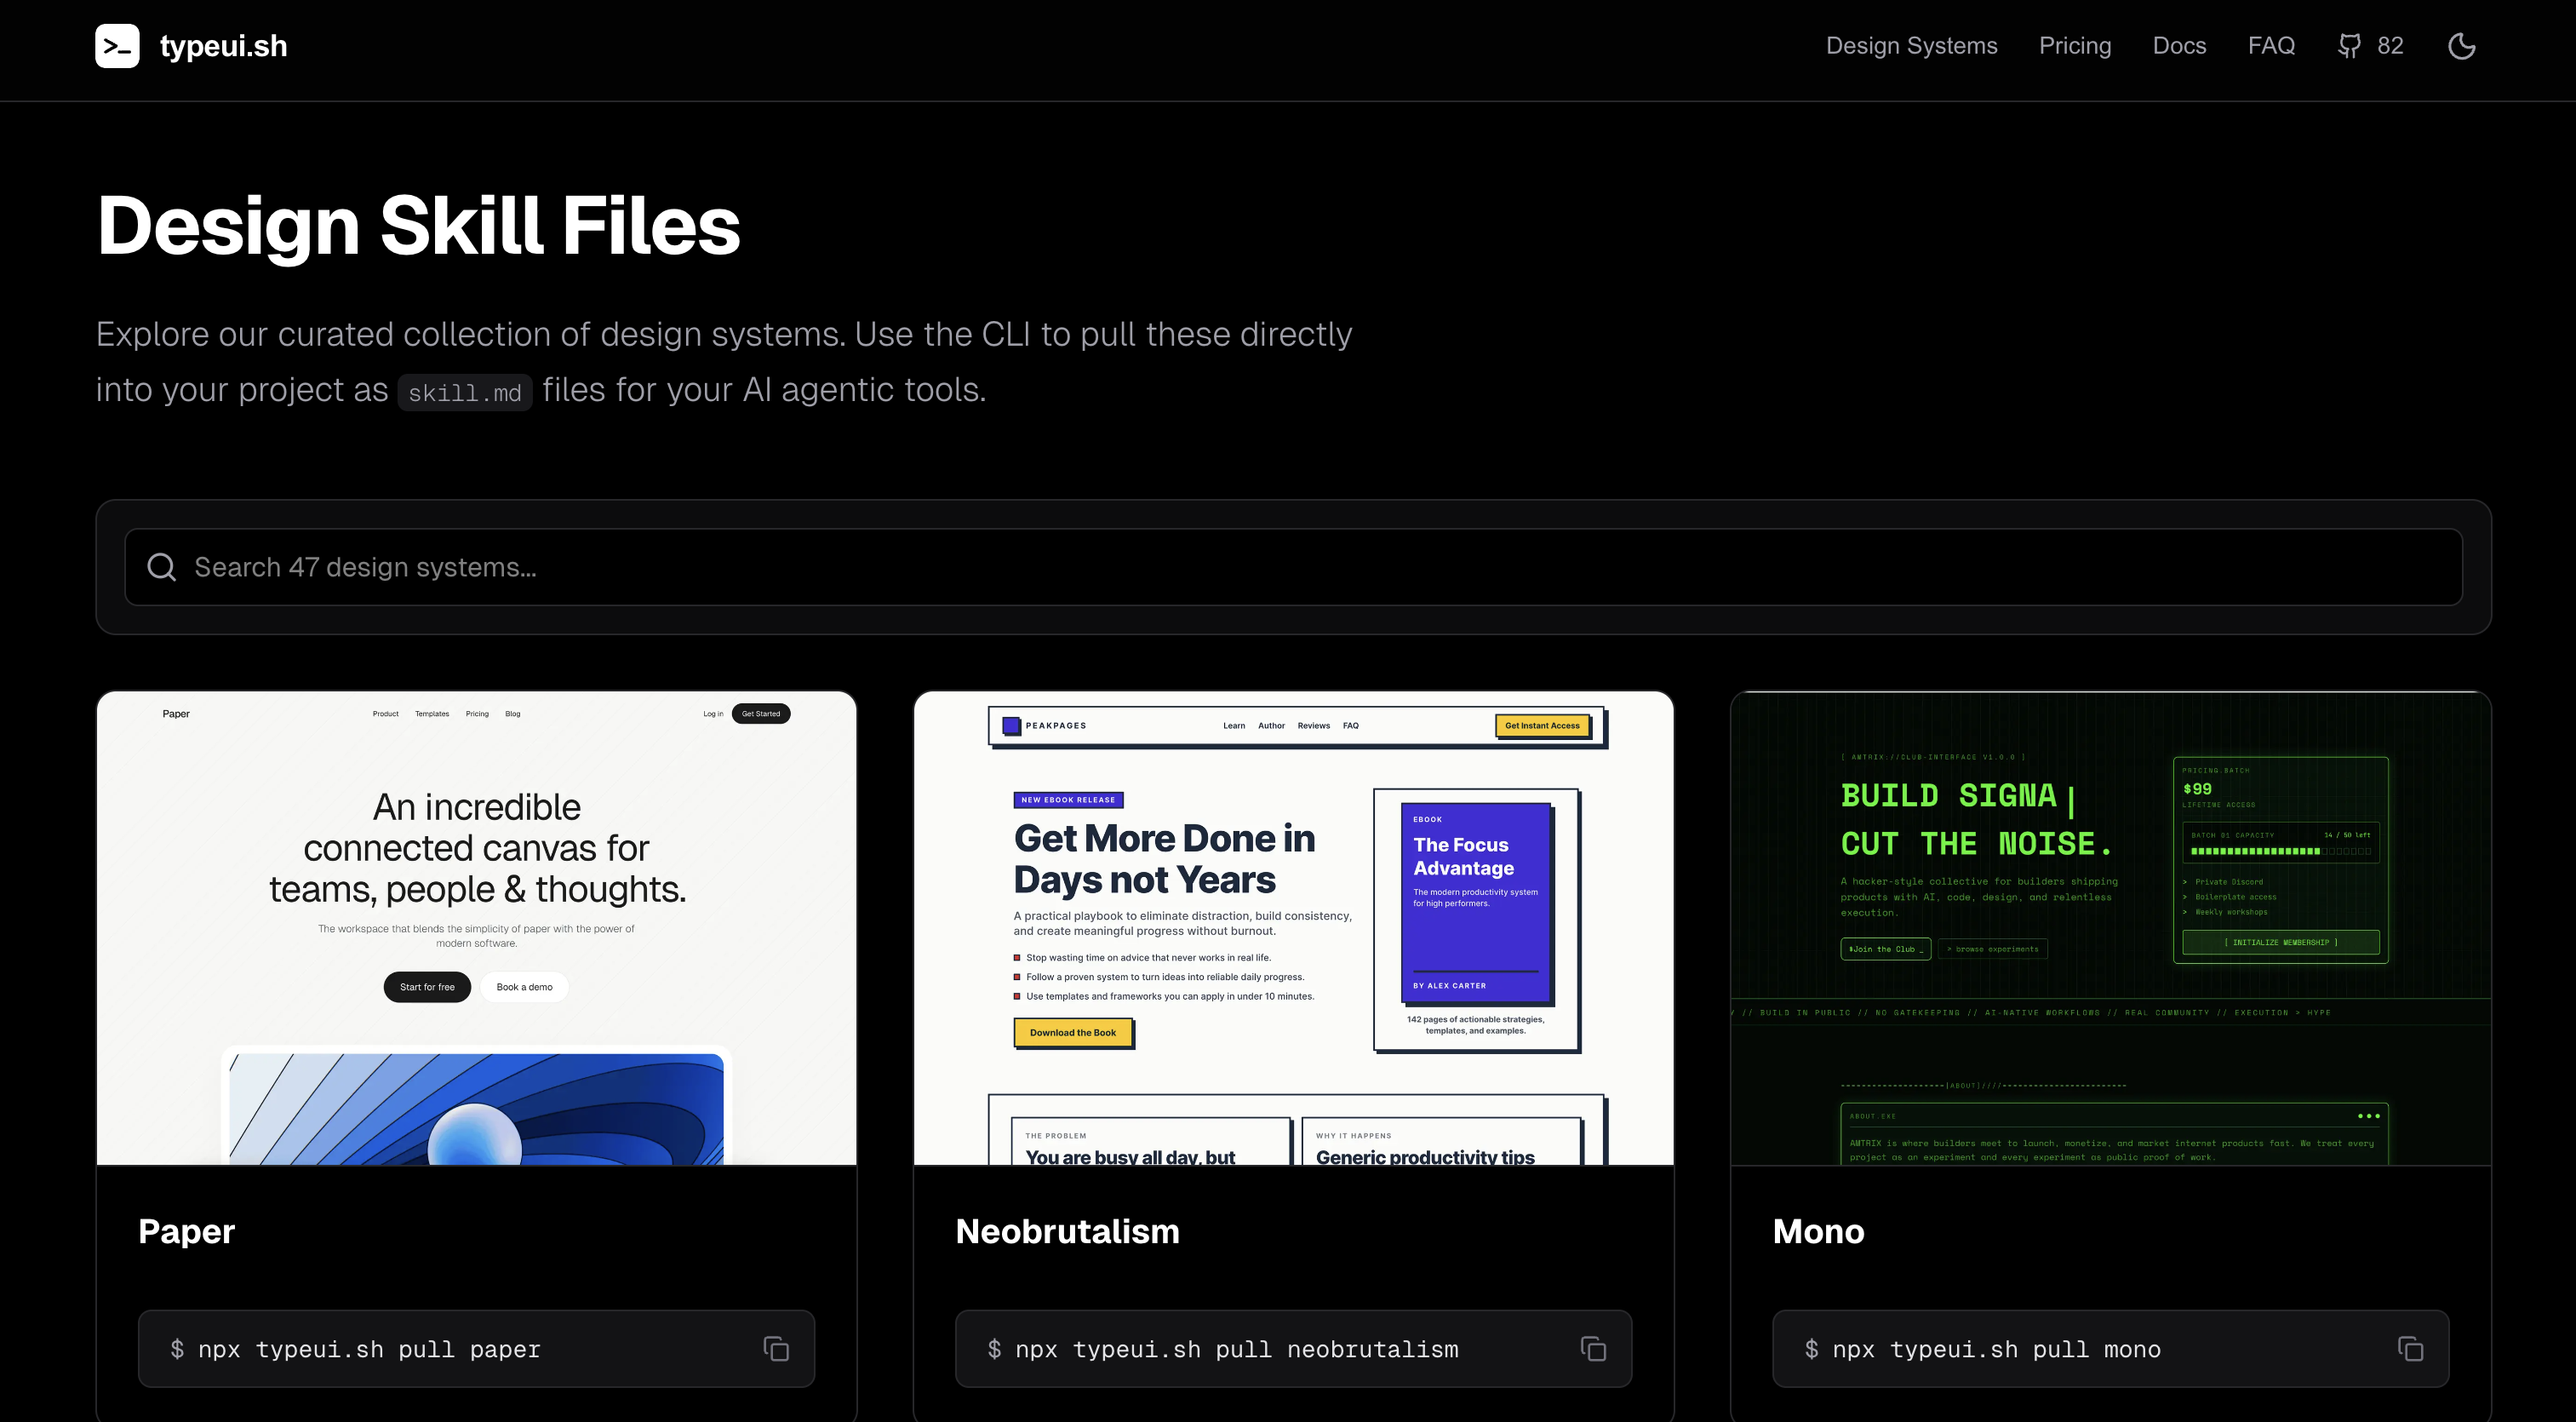
Task: Copy the neobrutalism pull command
Action: coord(1593,1349)
